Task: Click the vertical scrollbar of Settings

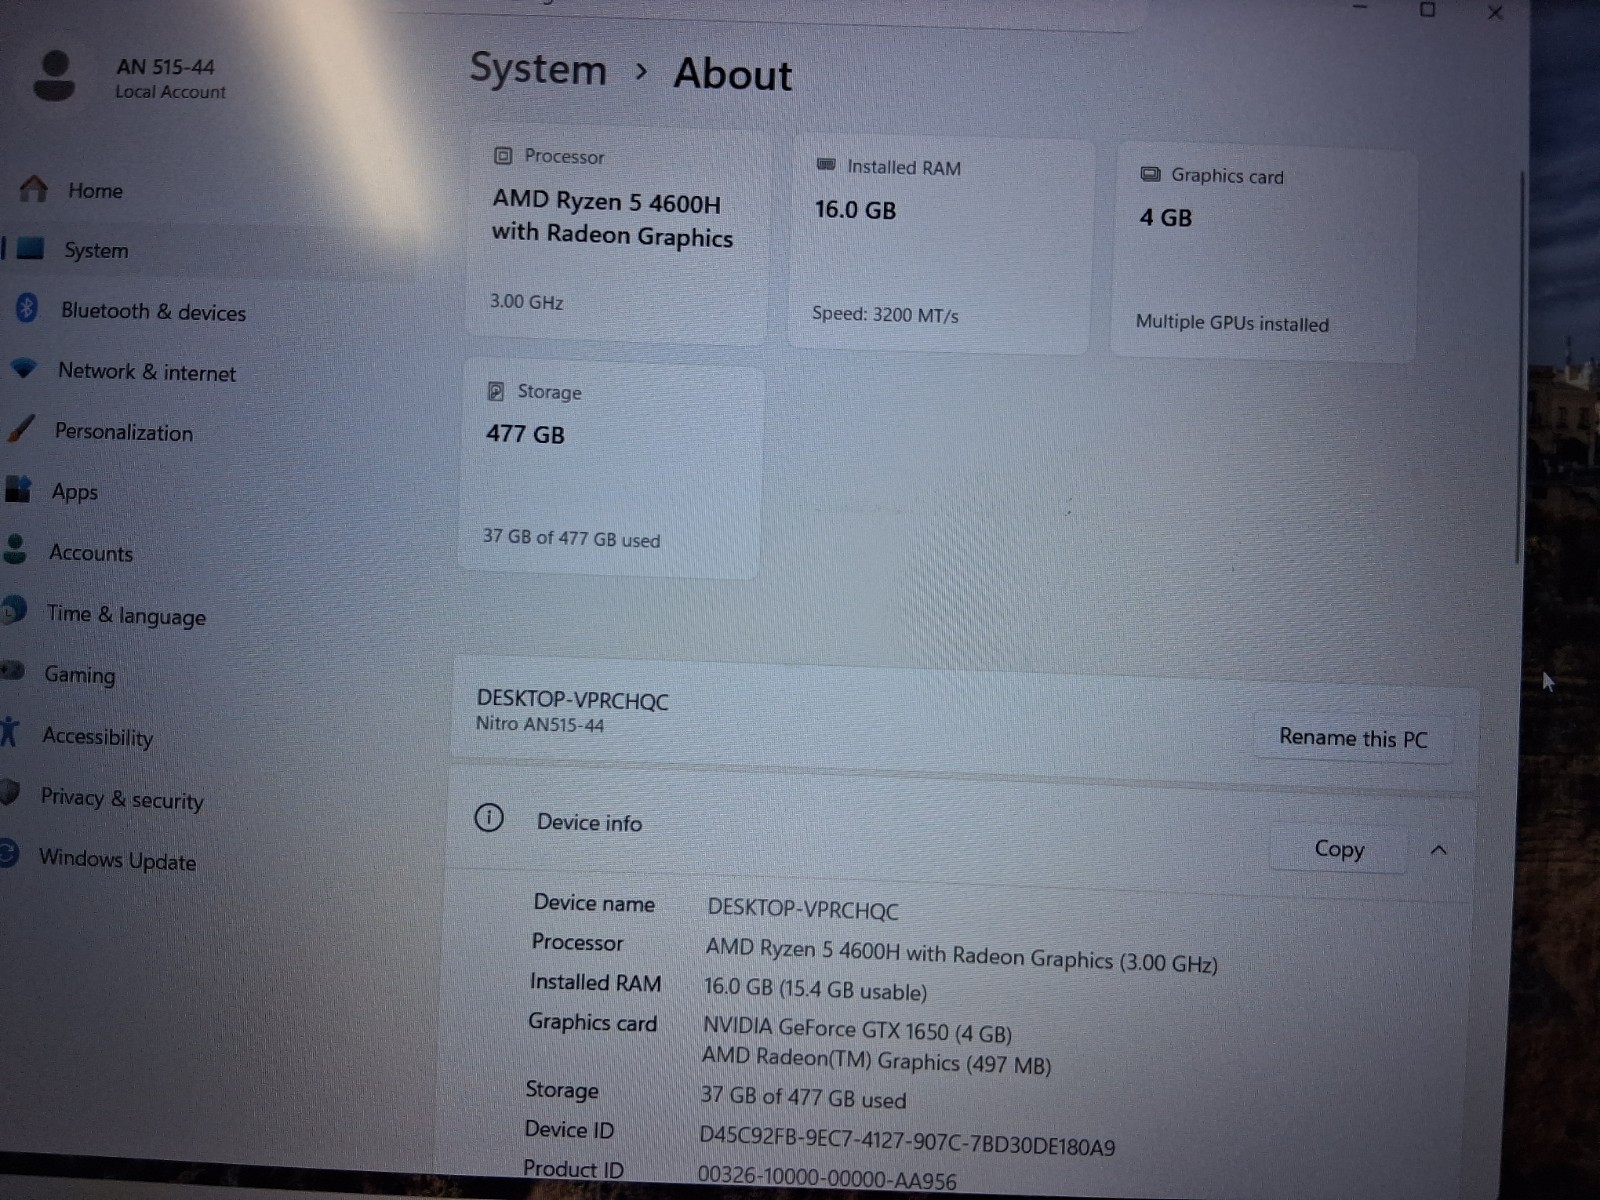Action: click(1519, 365)
